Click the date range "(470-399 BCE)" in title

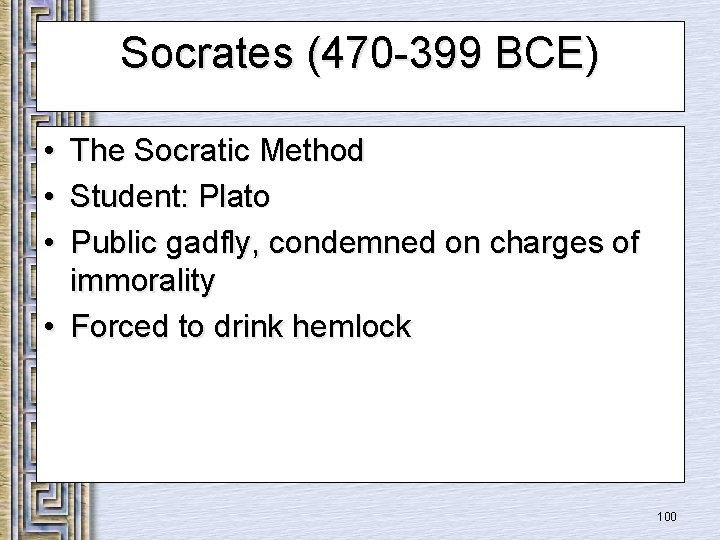click(x=453, y=54)
